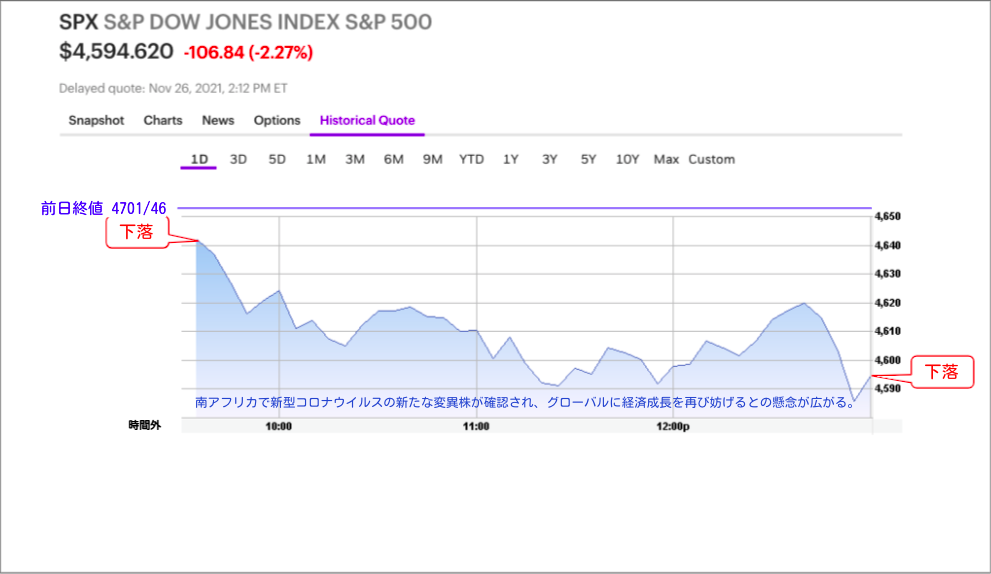Set chart range to 1Y
The image size is (991, 574).
click(x=511, y=159)
